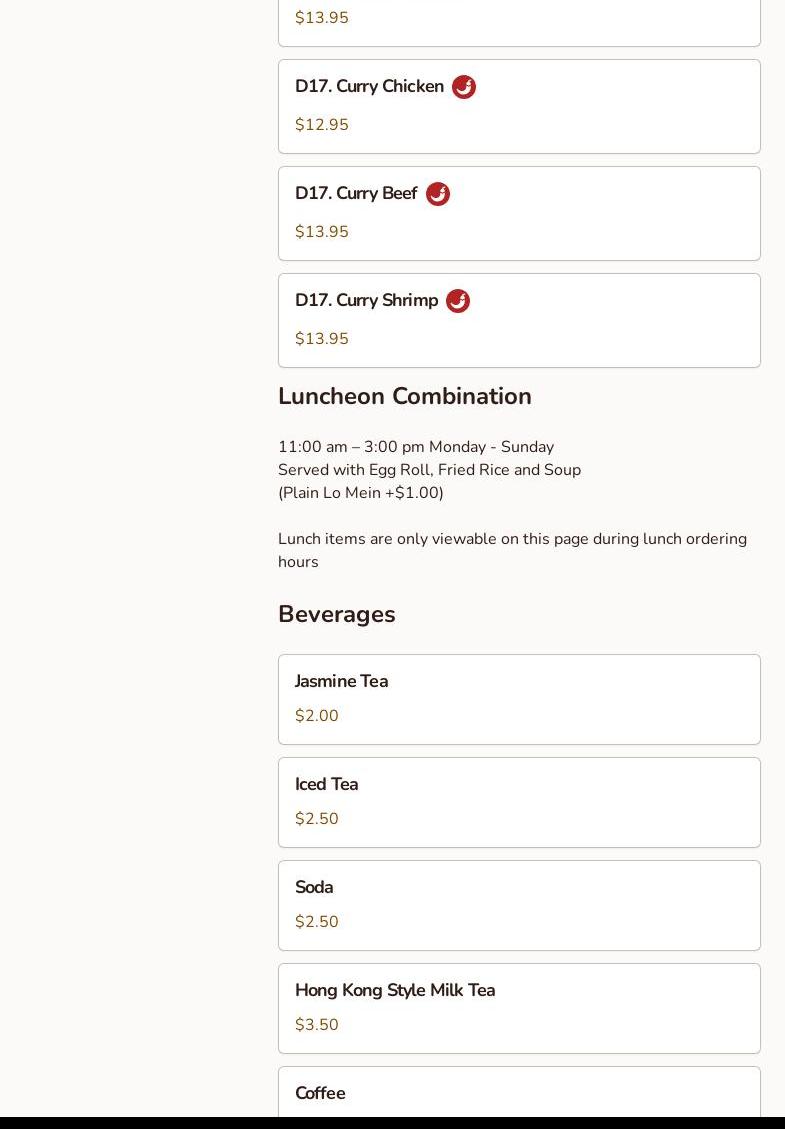
Task: Click the Luncheon Combination section heading
Action: [x=404, y=396]
